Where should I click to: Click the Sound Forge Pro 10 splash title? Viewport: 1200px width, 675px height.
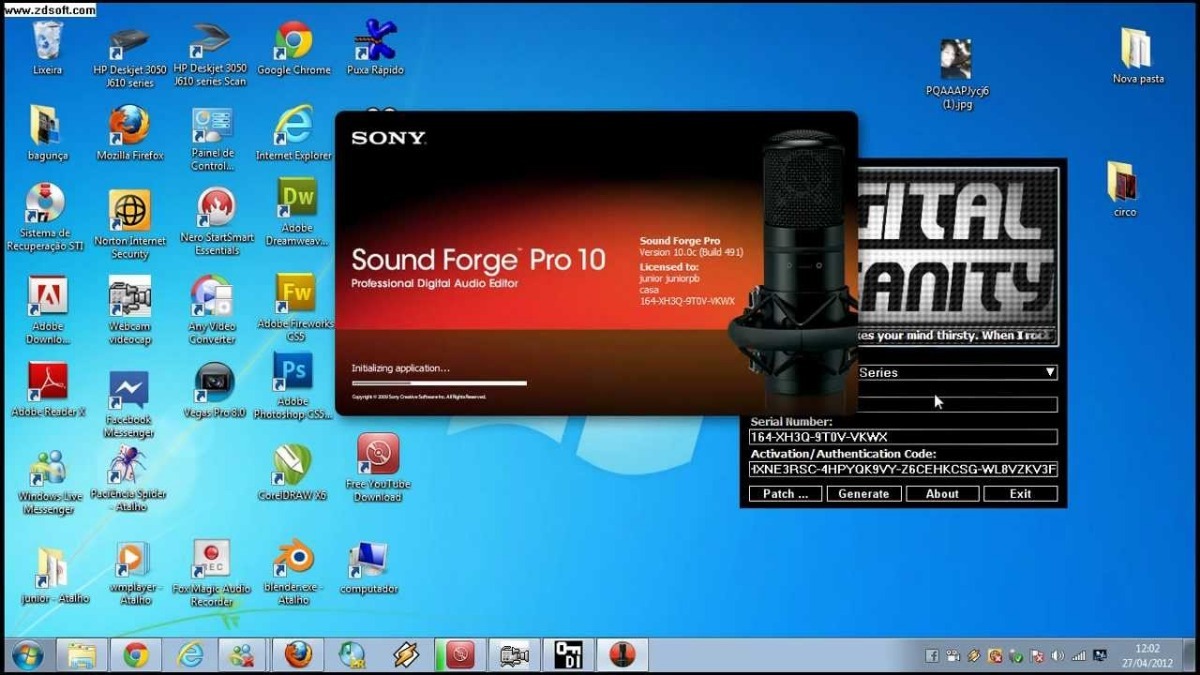pyautogui.click(x=478, y=261)
